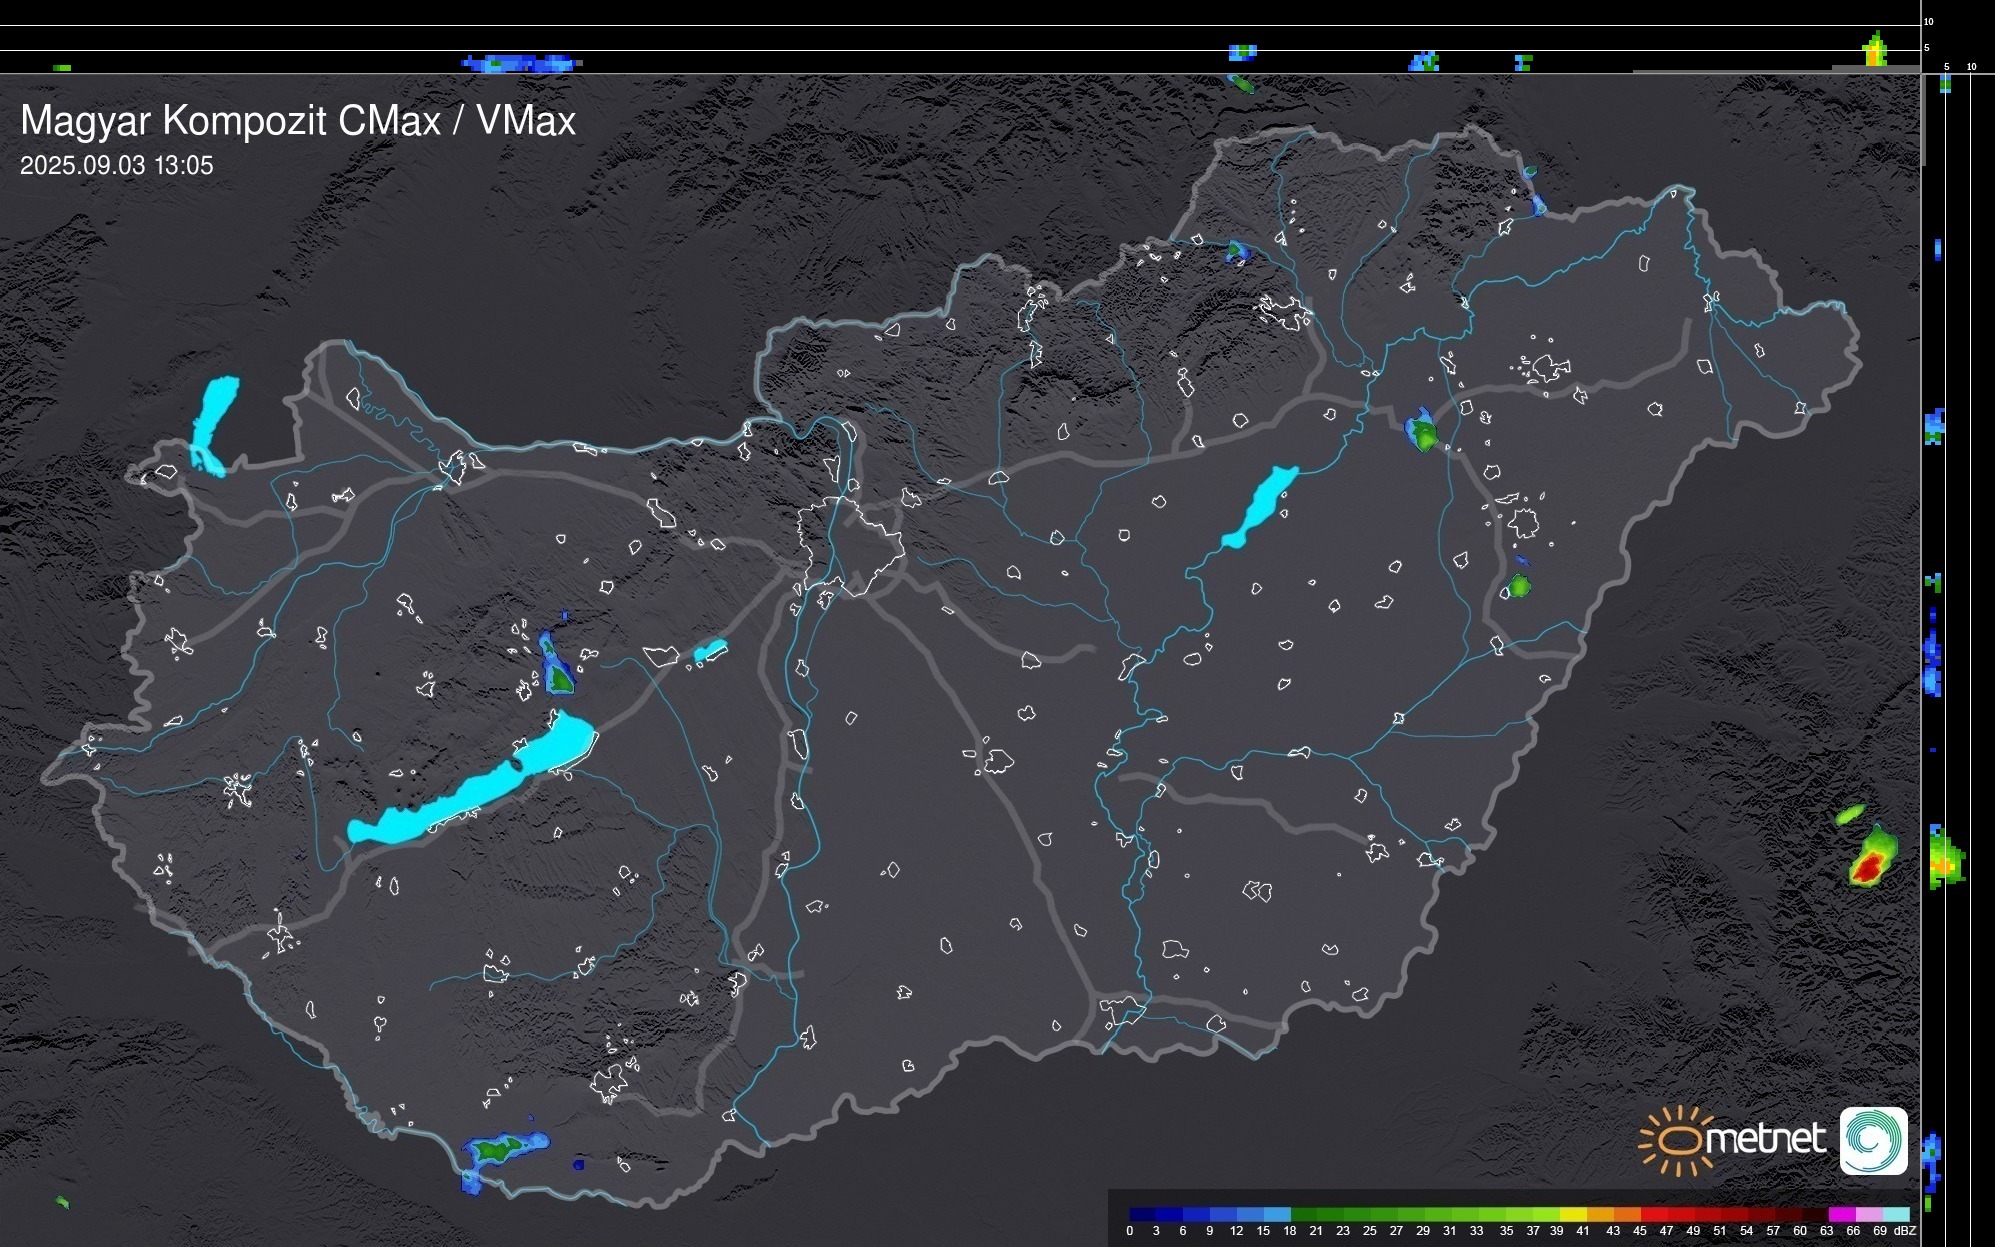
Task: Click the red storm cell east of Hungary
Action: tap(1868, 868)
